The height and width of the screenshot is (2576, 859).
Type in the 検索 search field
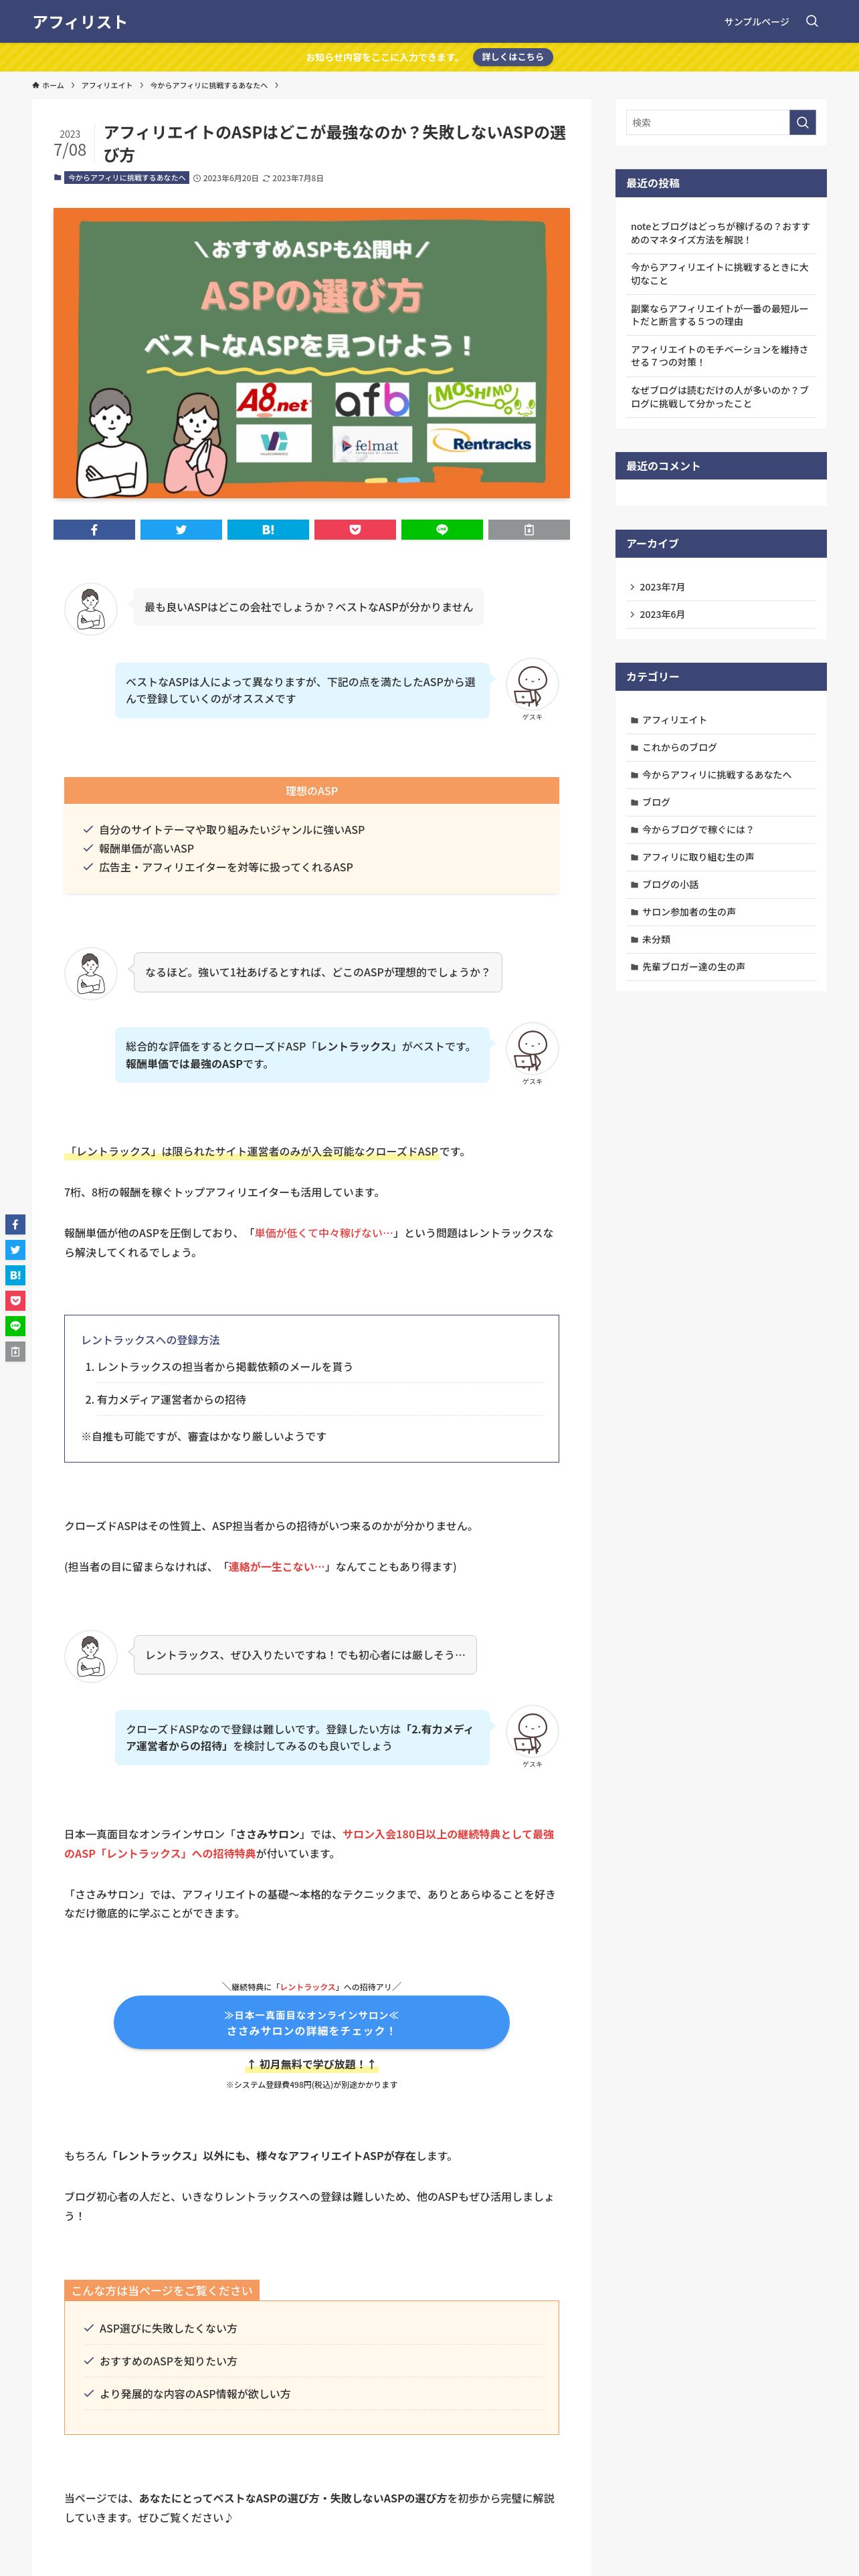[x=707, y=122]
